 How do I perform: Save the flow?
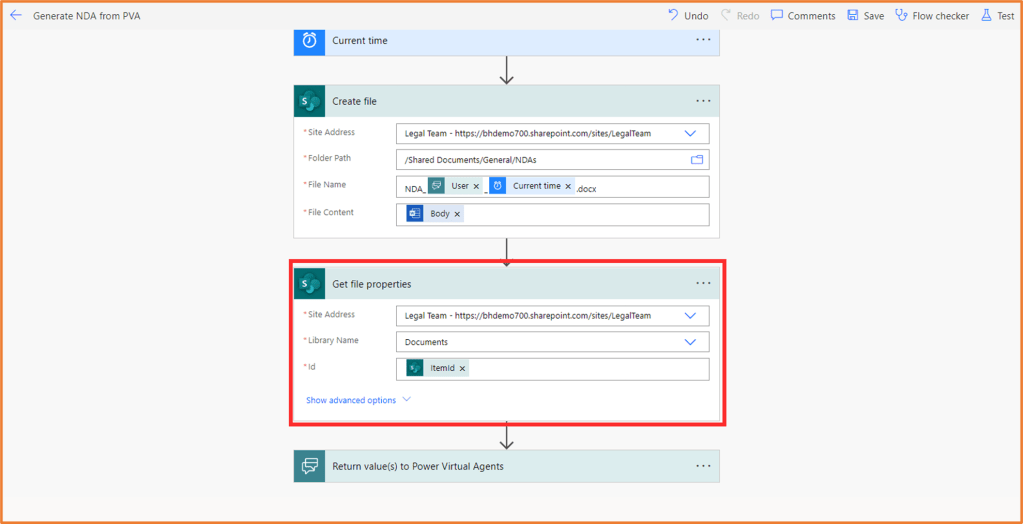click(x=866, y=16)
